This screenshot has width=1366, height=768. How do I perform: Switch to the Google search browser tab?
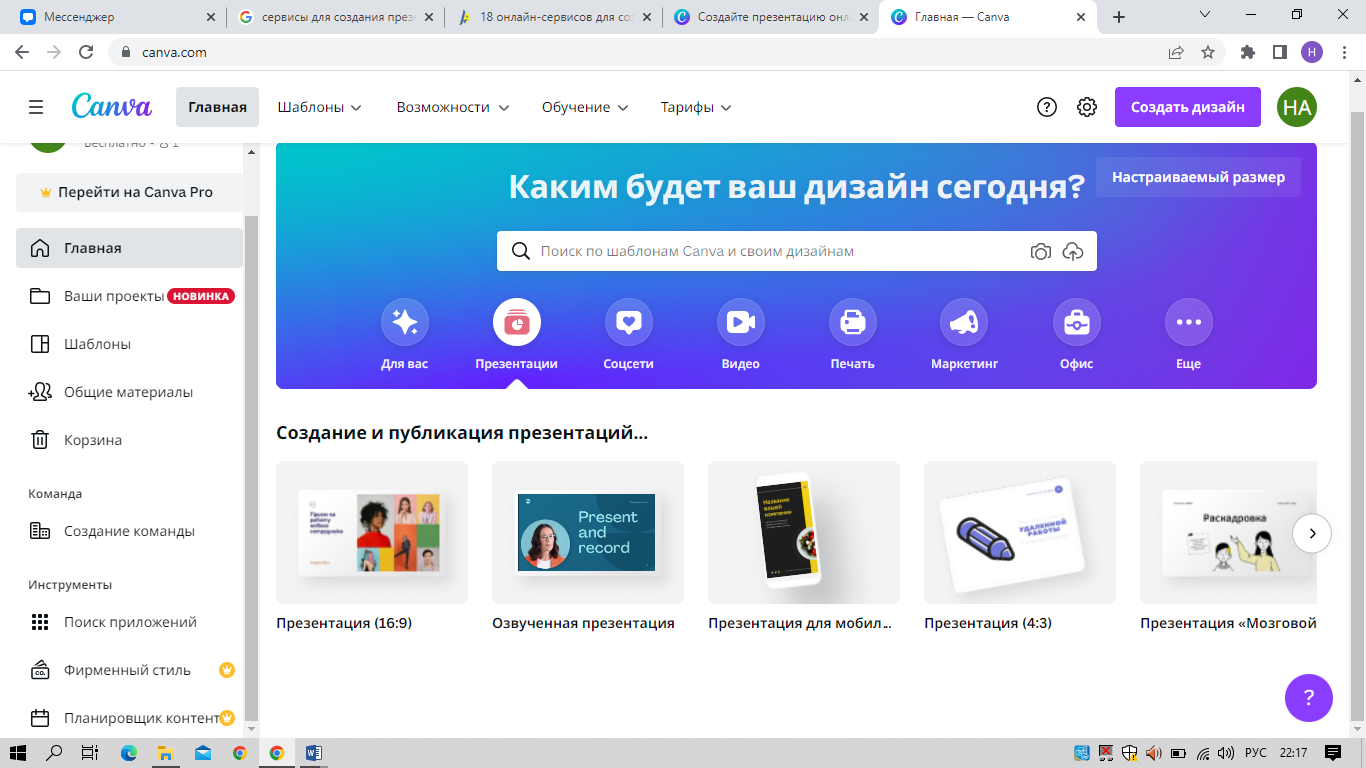pos(334,17)
